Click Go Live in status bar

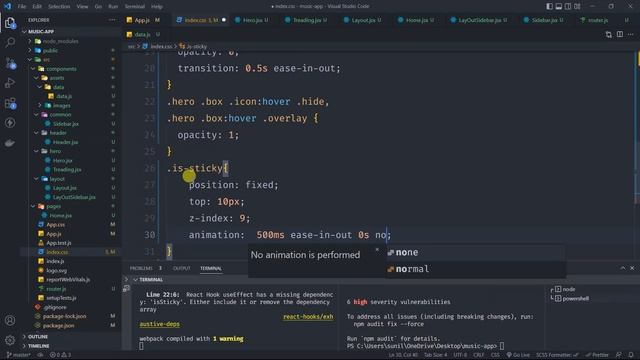518,355
